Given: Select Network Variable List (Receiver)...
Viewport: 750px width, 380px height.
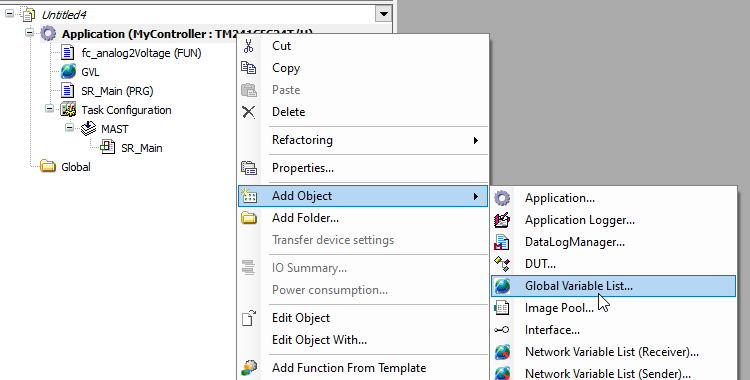Looking at the screenshot, I should click(x=614, y=352).
